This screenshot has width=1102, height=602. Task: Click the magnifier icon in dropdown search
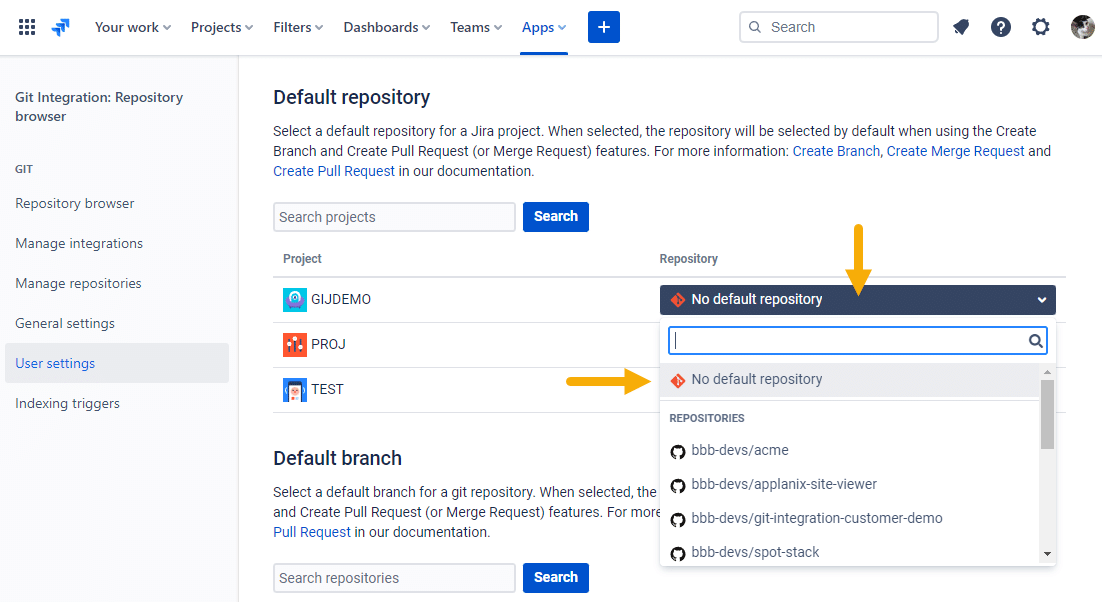1035,341
